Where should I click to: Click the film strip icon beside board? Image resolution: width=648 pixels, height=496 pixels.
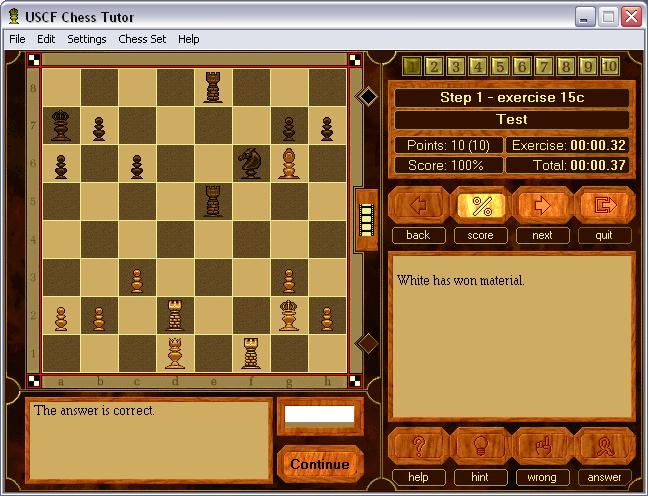click(366, 215)
